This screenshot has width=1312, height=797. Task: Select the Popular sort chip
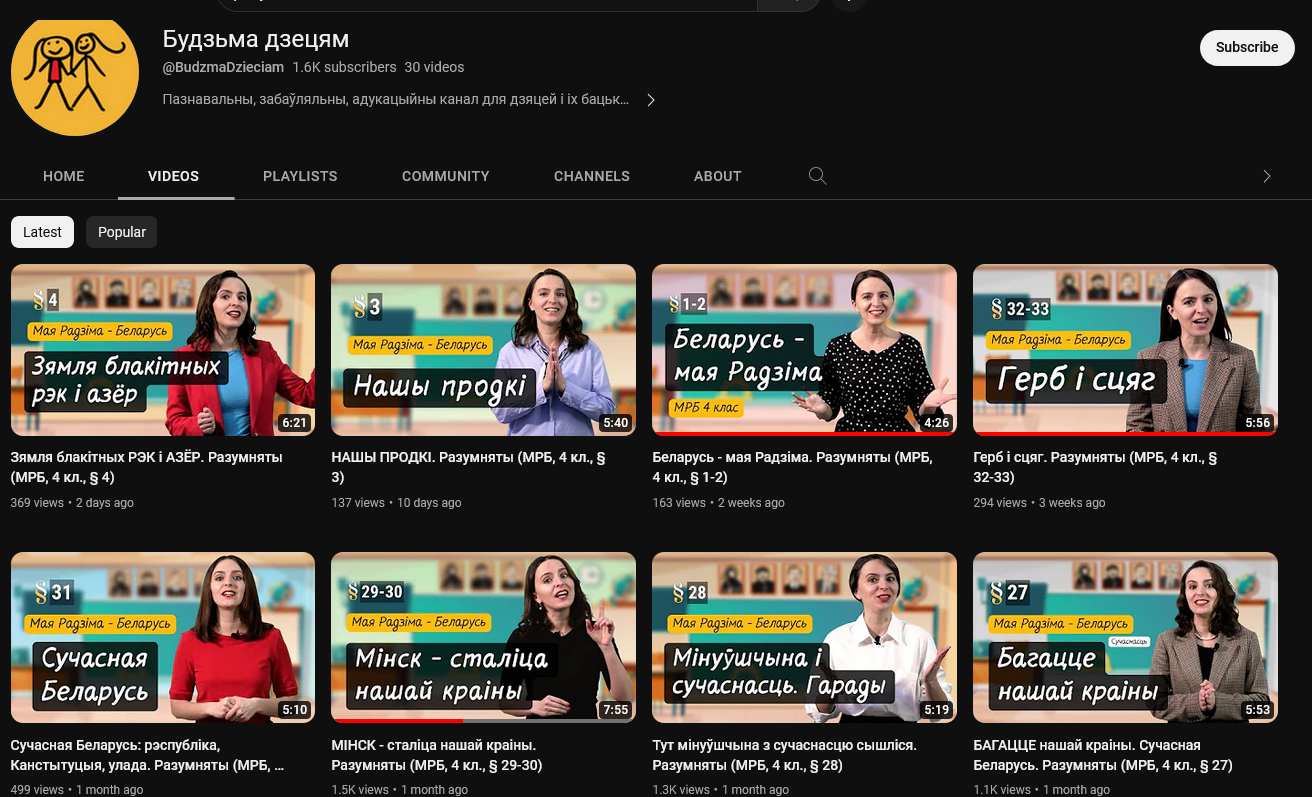pyautogui.click(x=122, y=232)
